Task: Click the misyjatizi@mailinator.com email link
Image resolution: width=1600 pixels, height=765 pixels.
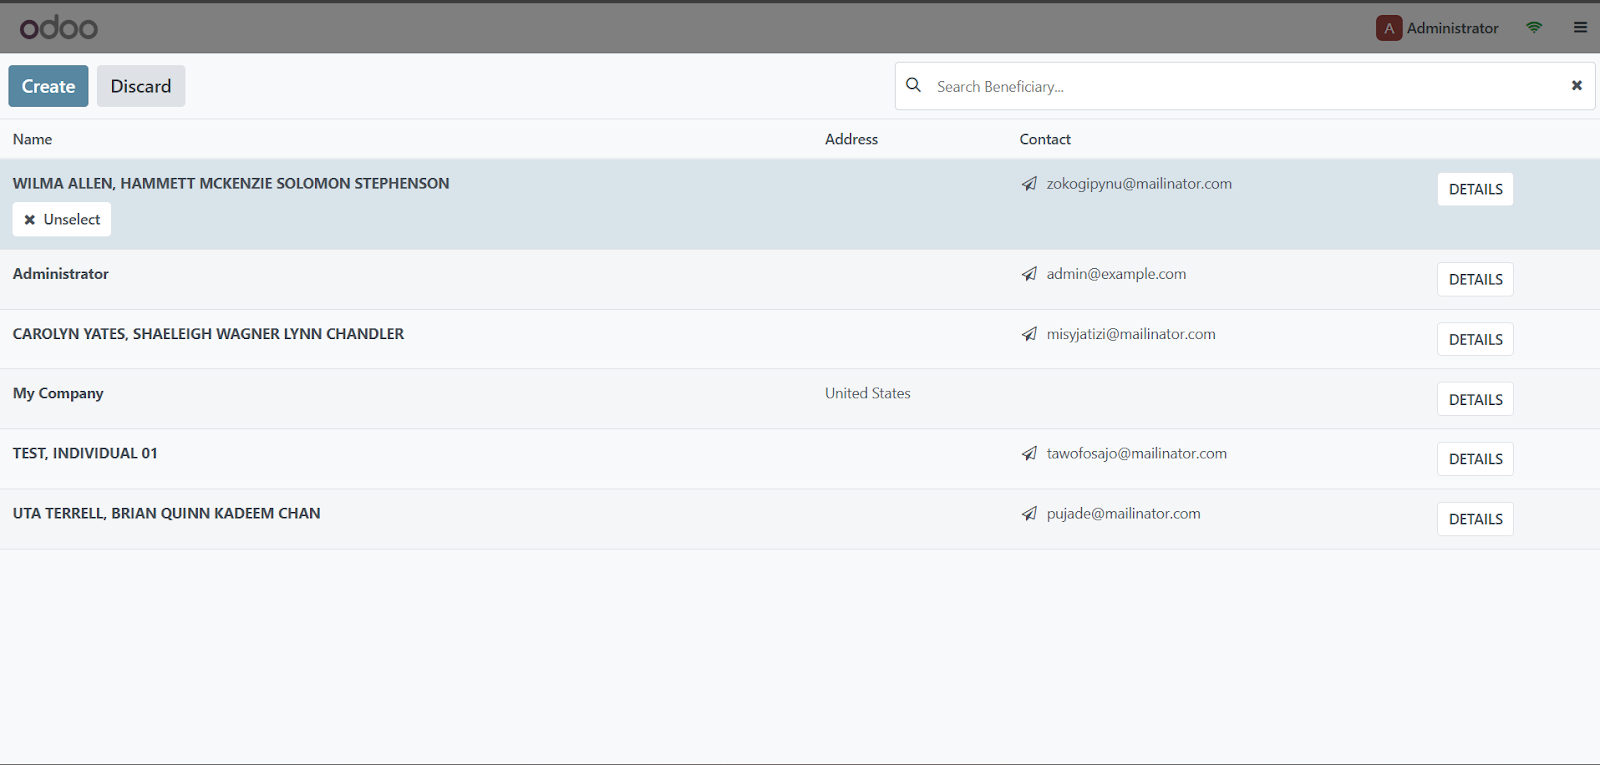Action: pyautogui.click(x=1131, y=334)
